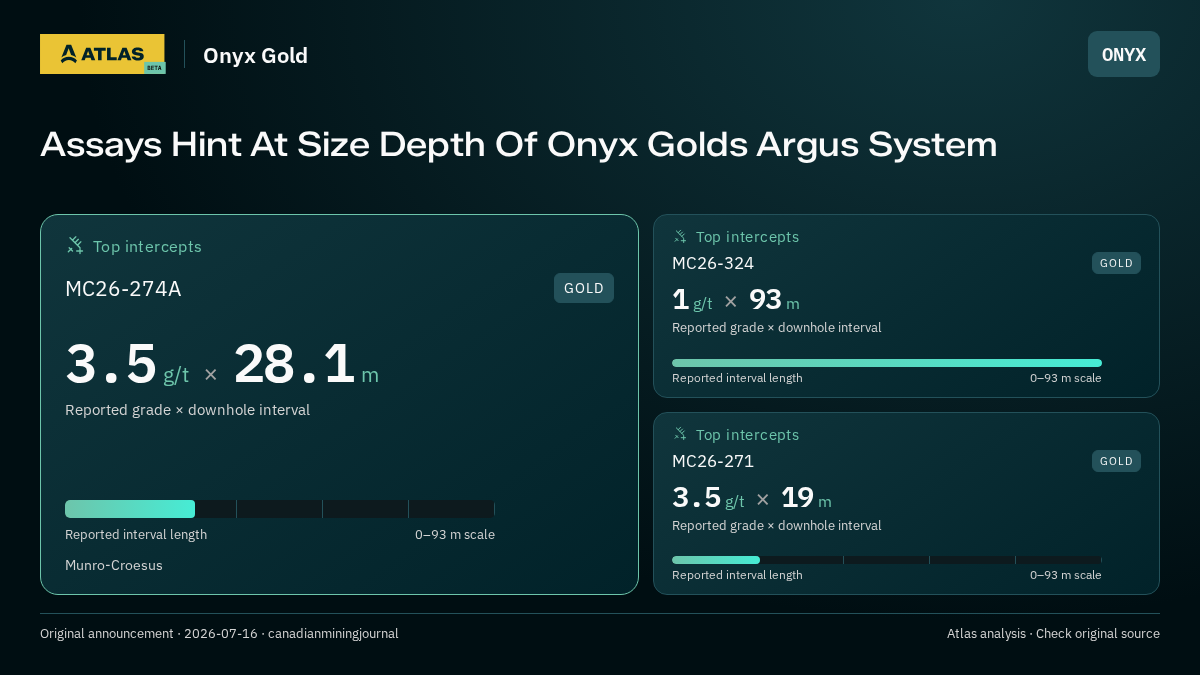Click the drill icon in the MC26-274A card
This screenshot has height=675, width=1200.
[x=75, y=245]
